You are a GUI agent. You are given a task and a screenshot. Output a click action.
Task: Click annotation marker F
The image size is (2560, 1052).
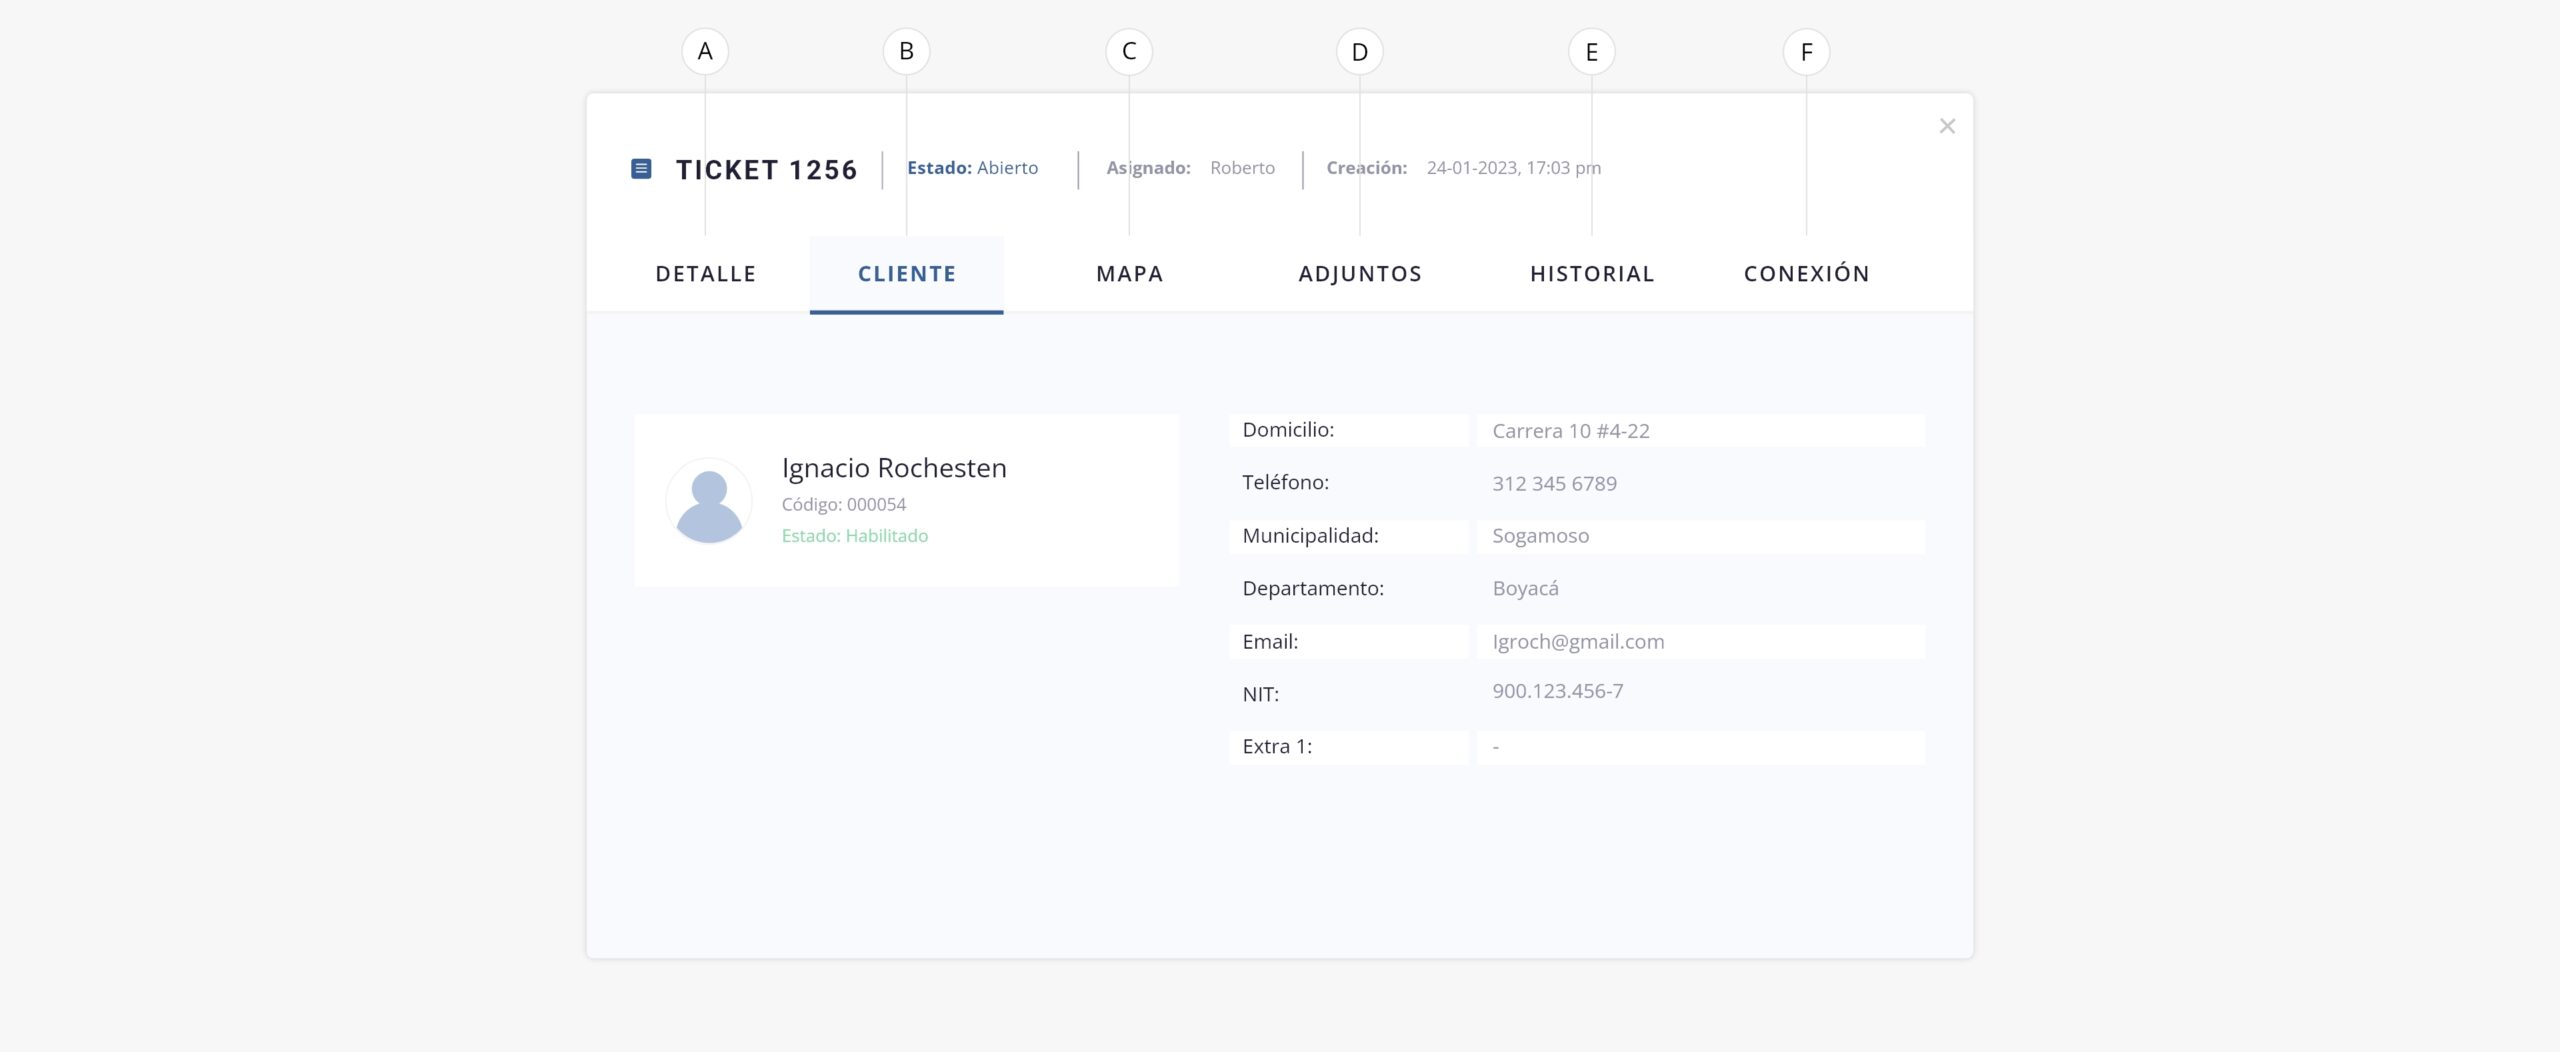coord(1806,52)
